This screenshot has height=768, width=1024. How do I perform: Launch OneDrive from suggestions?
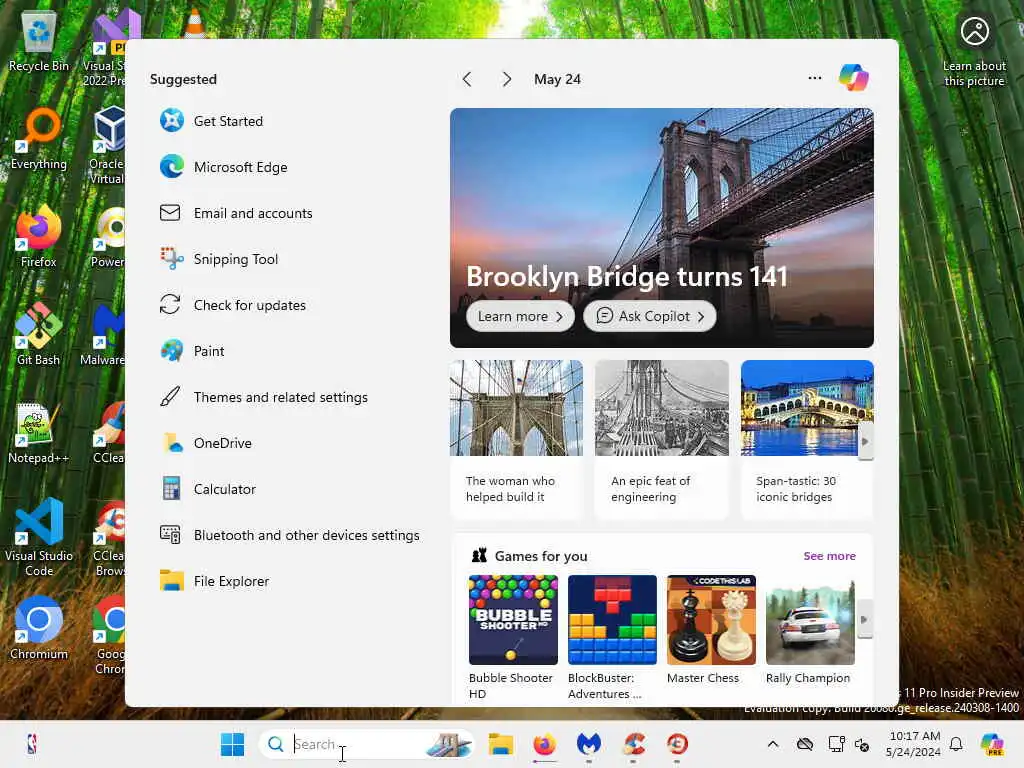click(x=206, y=443)
